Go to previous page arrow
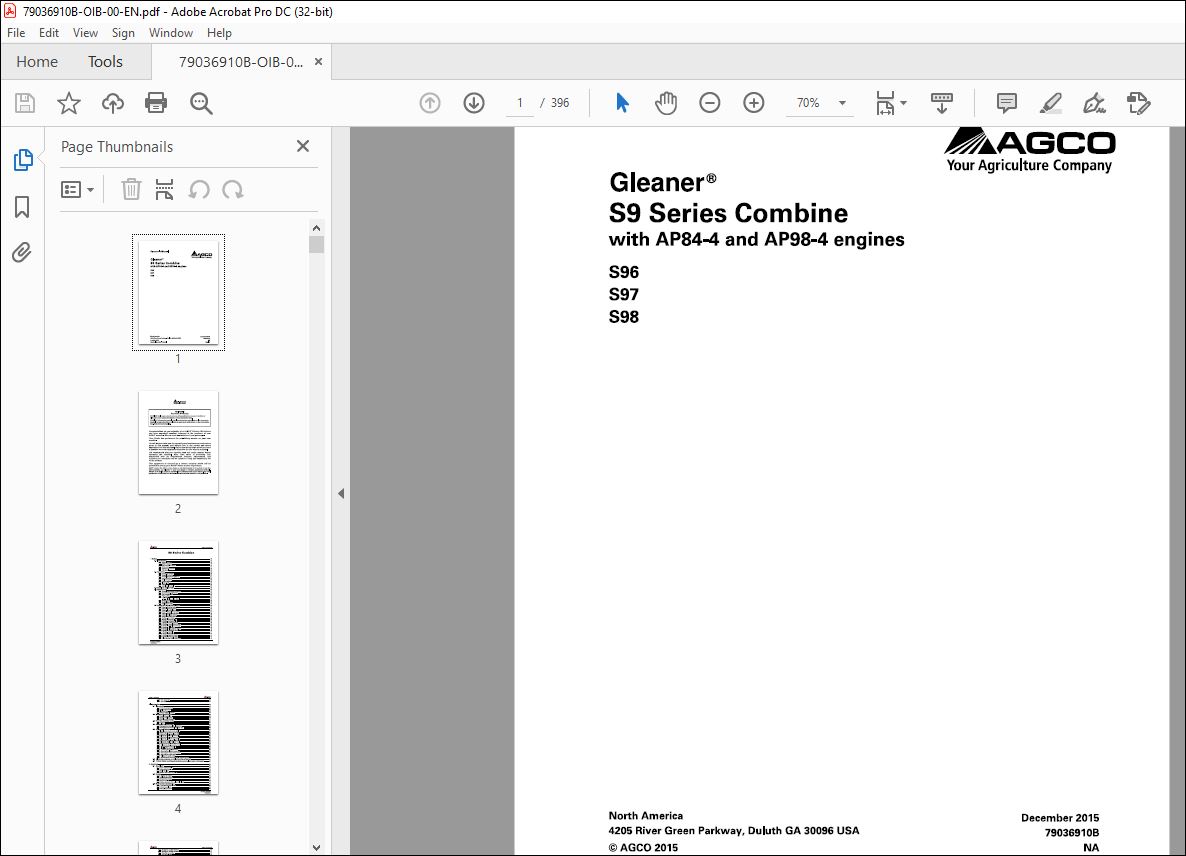1186x856 pixels. tap(430, 103)
